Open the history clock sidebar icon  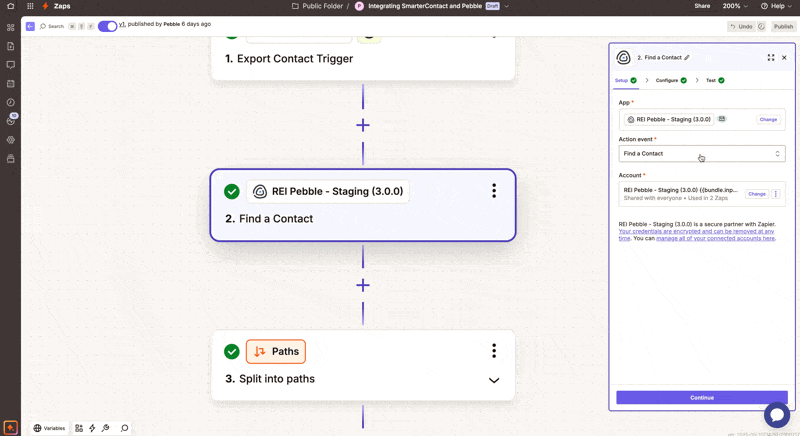(10, 102)
